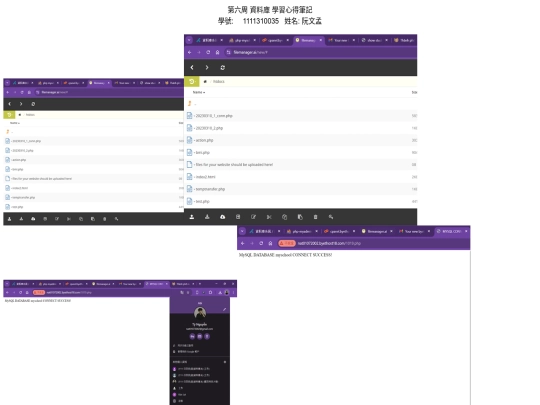The image size is (540, 405).
Task: Click refresh icon in smaller file manager window
Action: click(x=33, y=104)
